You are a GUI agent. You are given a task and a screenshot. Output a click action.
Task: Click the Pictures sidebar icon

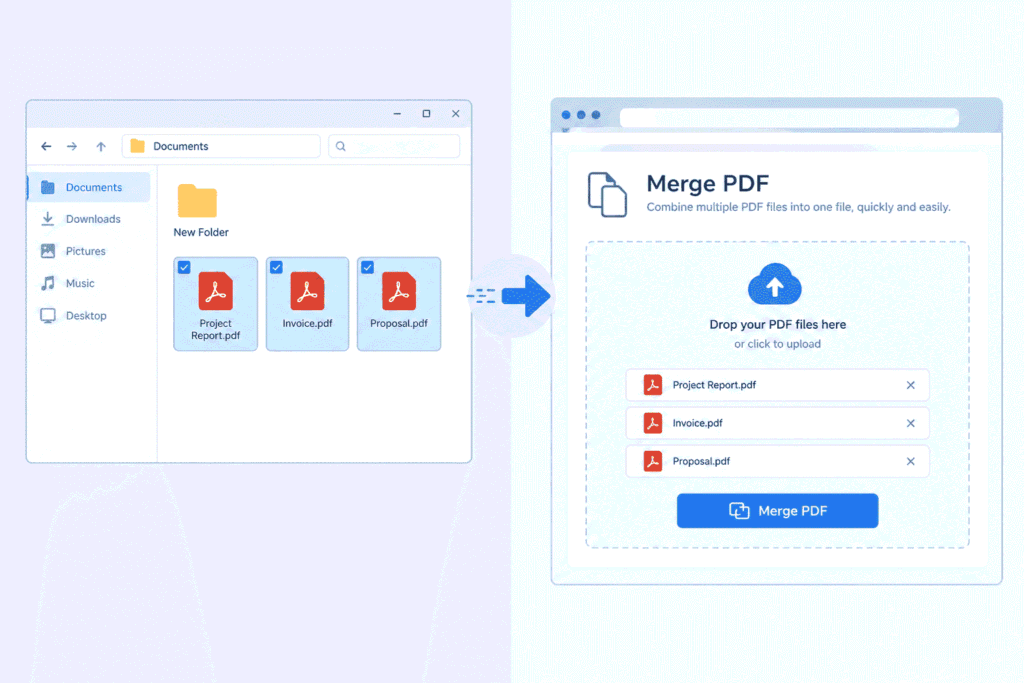click(48, 251)
